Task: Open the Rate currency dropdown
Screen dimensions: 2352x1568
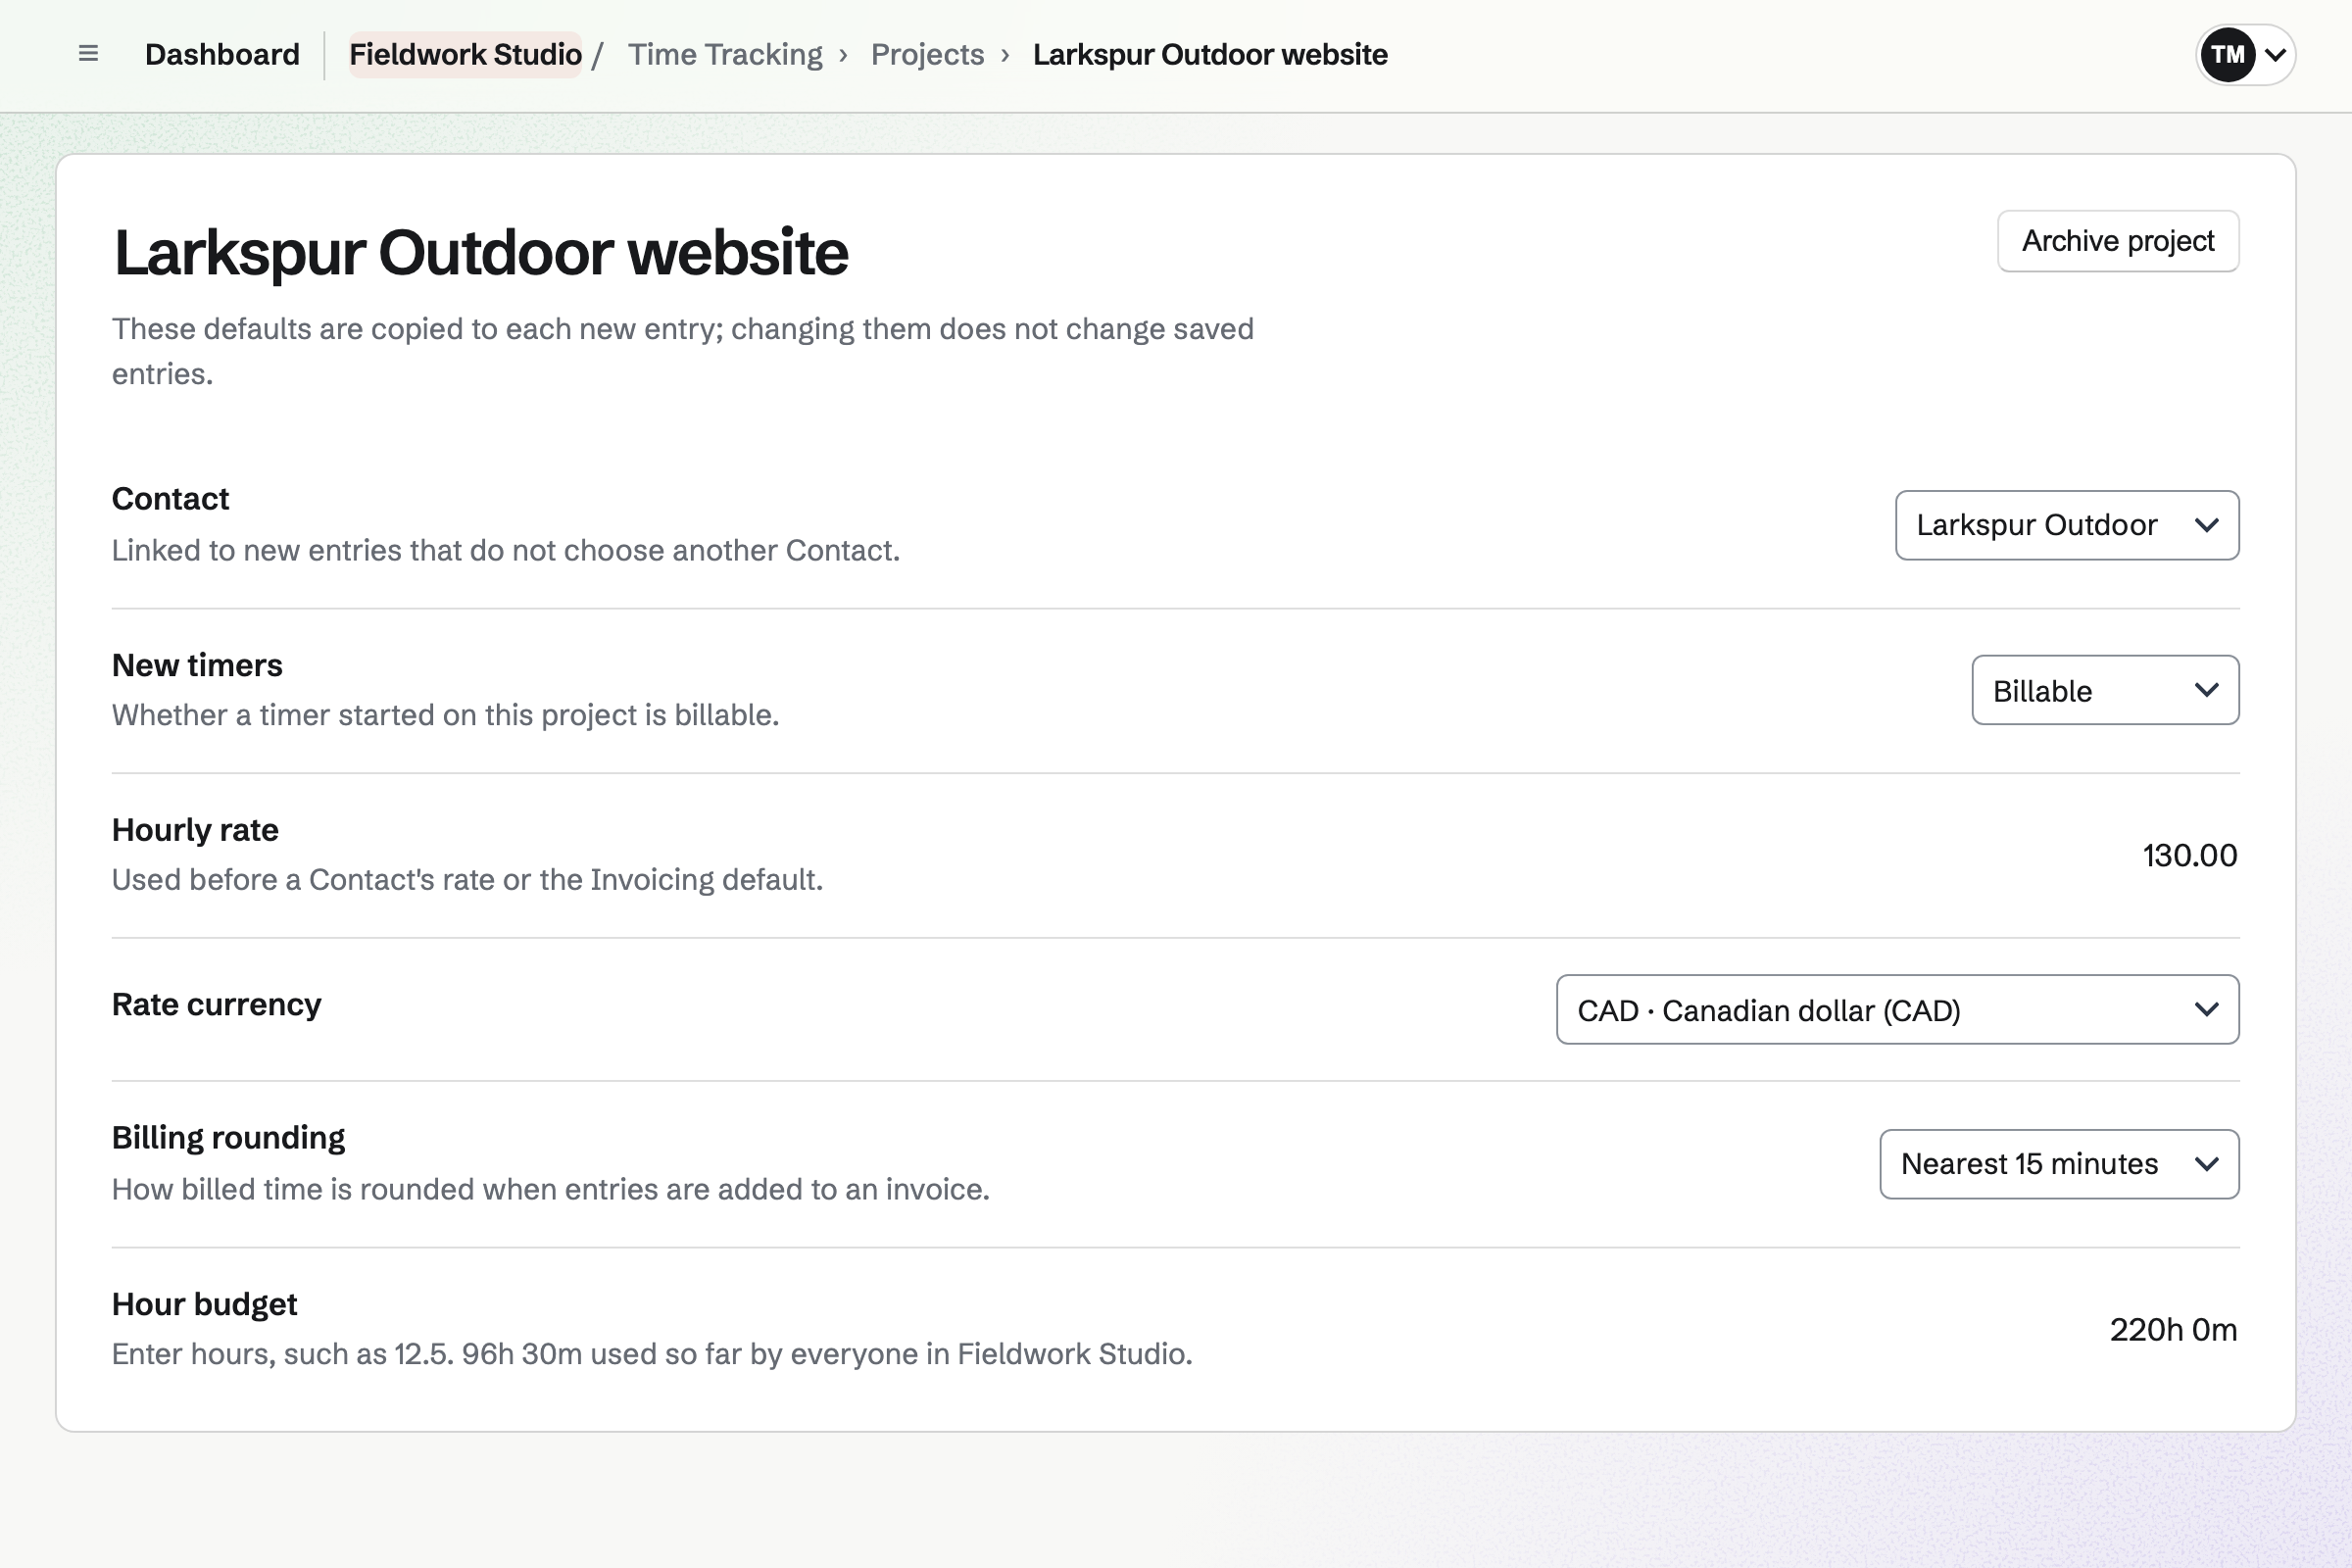Action: (1897, 1010)
